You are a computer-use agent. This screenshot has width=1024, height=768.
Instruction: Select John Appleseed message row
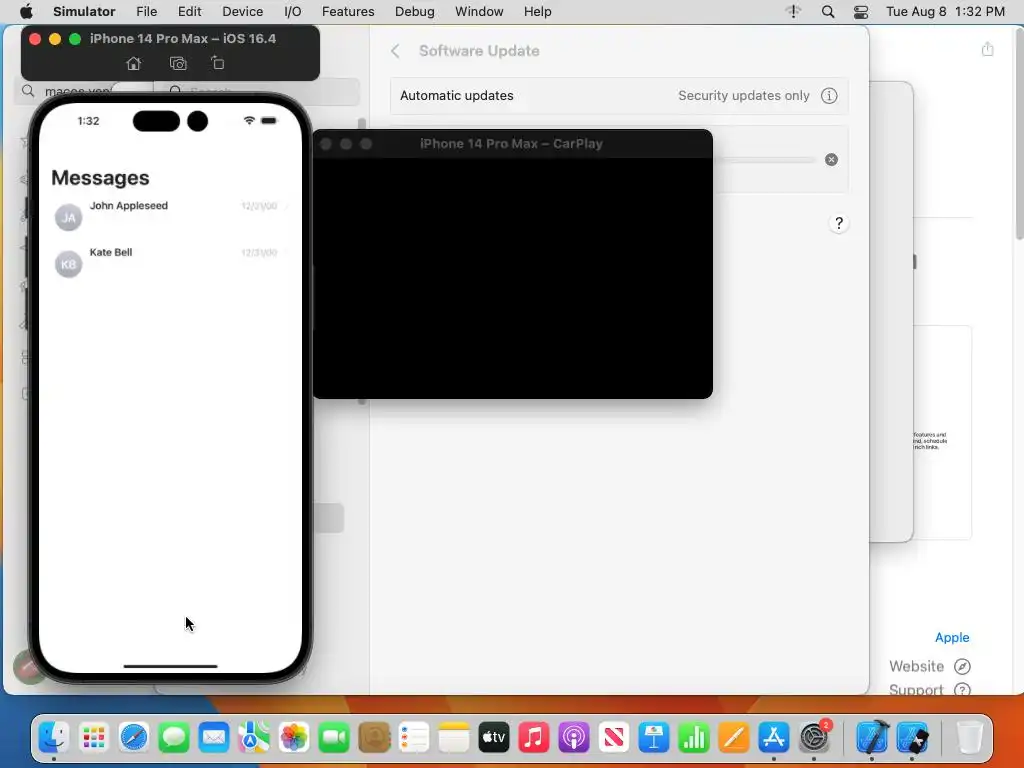coord(170,217)
